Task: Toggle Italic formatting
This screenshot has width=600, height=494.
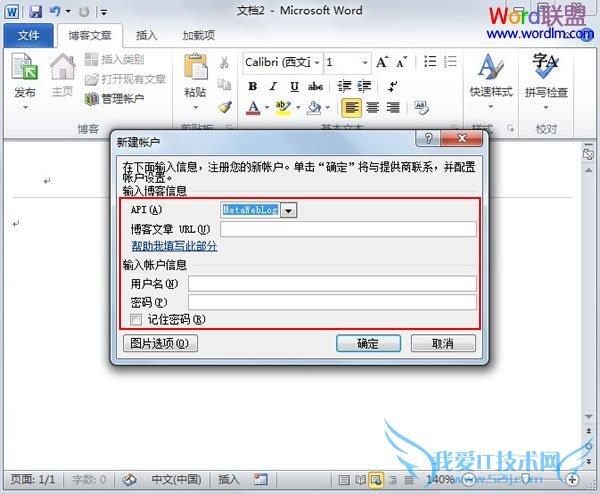Action: [273, 86]
